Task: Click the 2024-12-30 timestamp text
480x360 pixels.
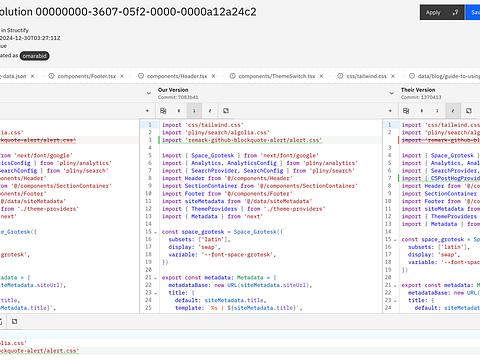Action: (x=30, y=38)
